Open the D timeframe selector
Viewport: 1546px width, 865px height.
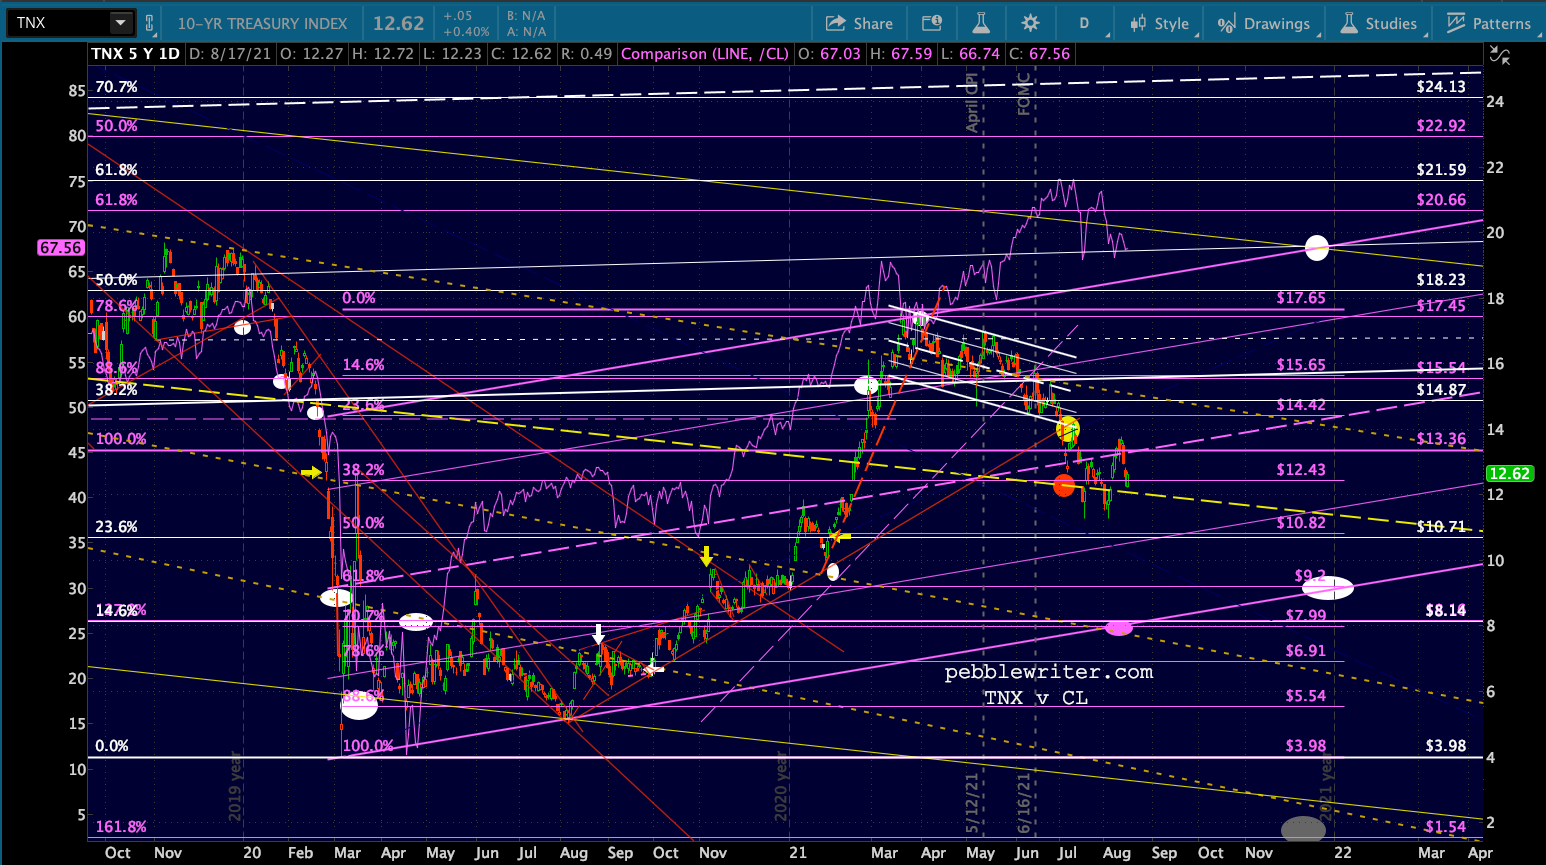[1084, 23]
